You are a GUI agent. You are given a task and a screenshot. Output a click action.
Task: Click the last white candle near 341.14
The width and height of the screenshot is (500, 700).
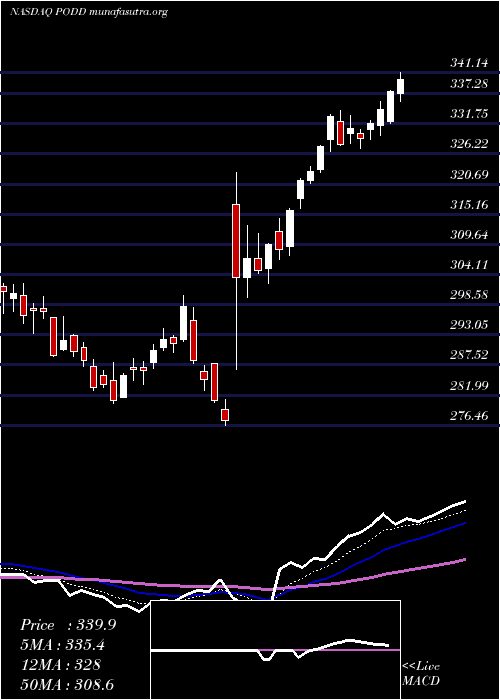tap(400, 87)
